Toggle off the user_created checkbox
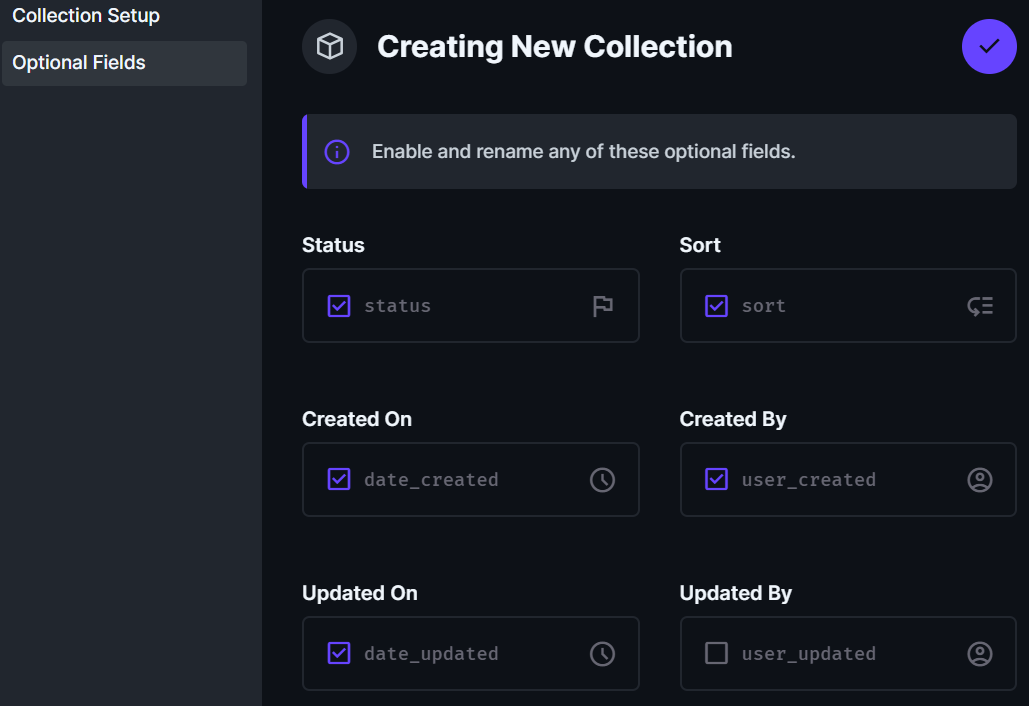The image size is (1029, 706). click(717, 480)
